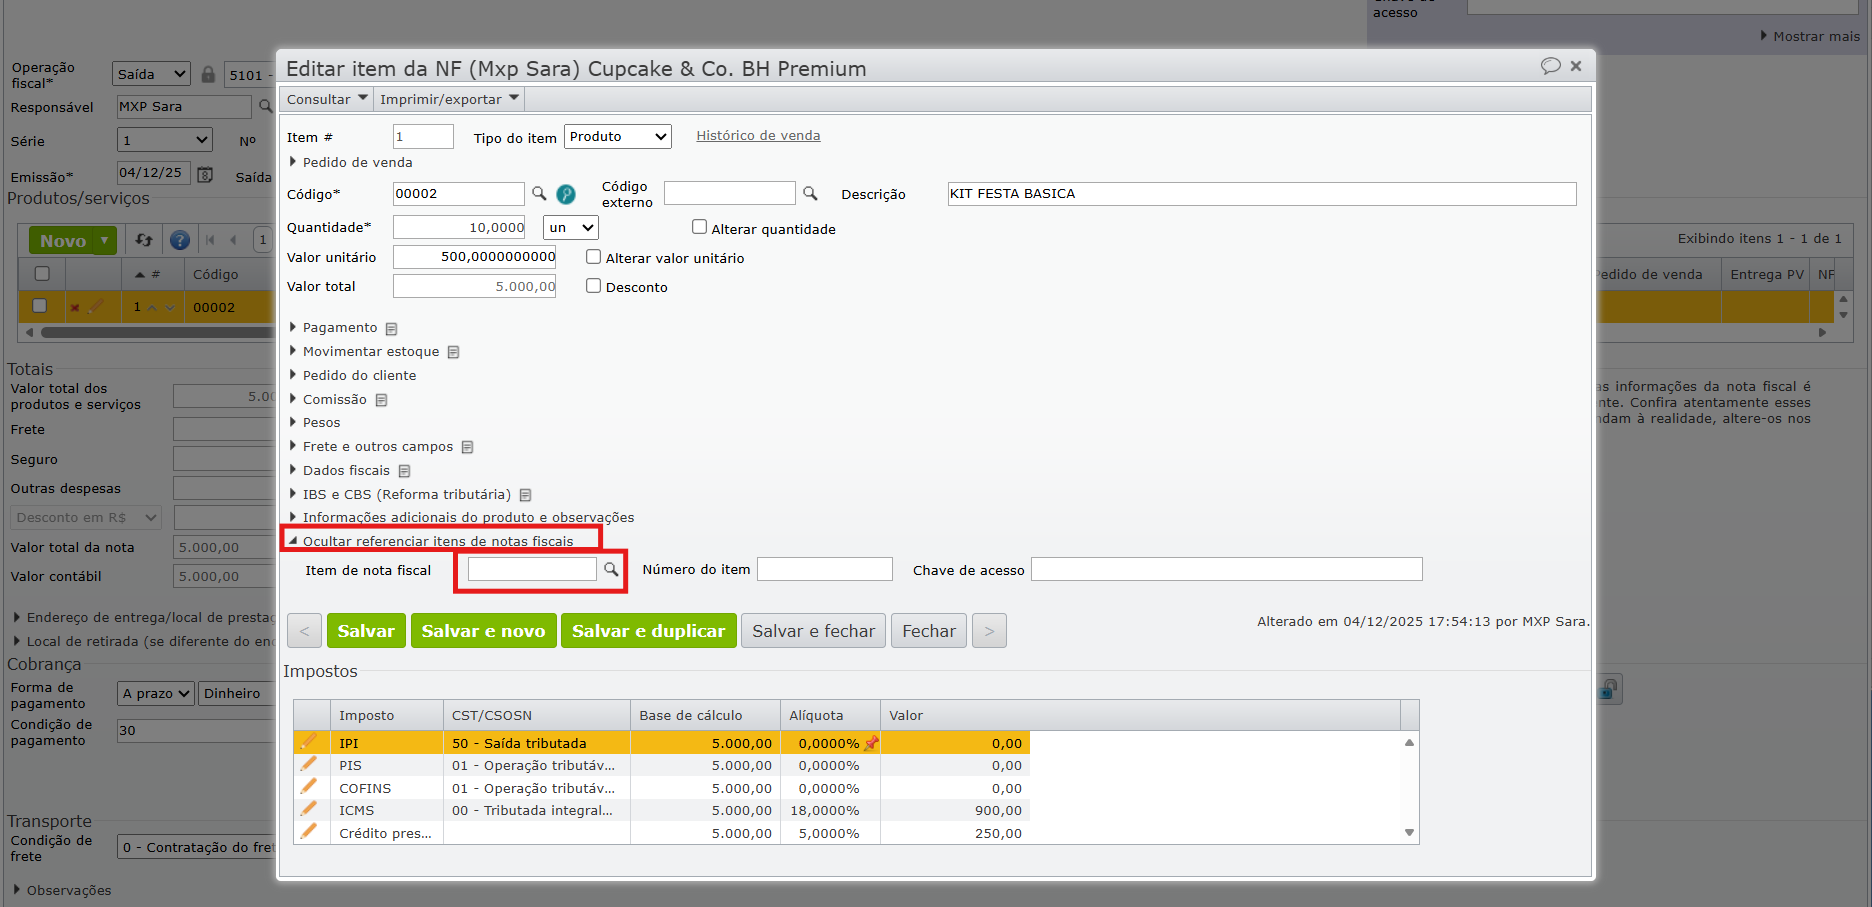Enable Alterar quantidade checkbox
Image resolution: width=1872 pixels, height=907 pixels.
click(x=699, y=227)
